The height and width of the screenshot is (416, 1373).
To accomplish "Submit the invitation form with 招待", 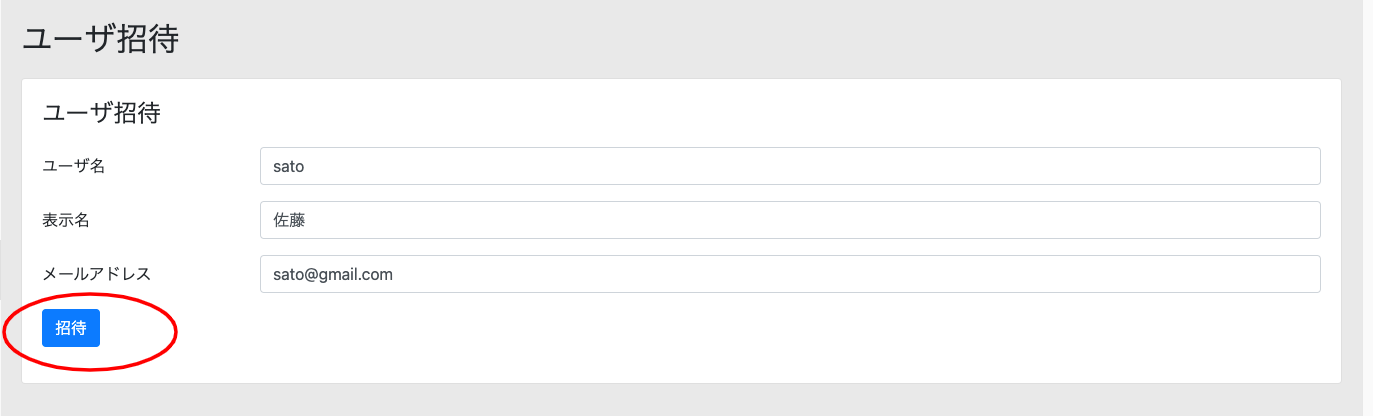I will tap(71, 328).
